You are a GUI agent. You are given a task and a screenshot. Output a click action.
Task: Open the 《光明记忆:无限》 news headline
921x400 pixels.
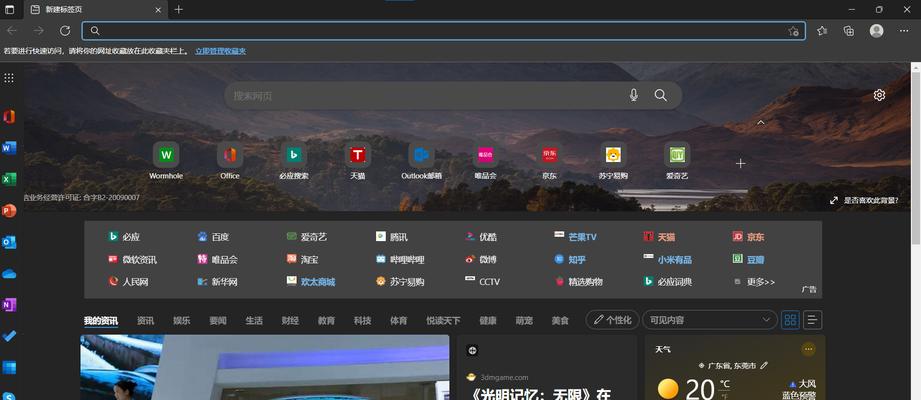539,394
